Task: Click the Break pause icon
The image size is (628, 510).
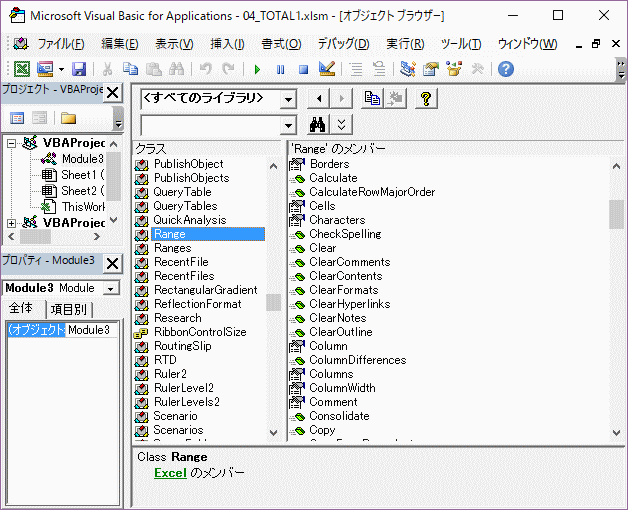Action: tap(280, 70)
